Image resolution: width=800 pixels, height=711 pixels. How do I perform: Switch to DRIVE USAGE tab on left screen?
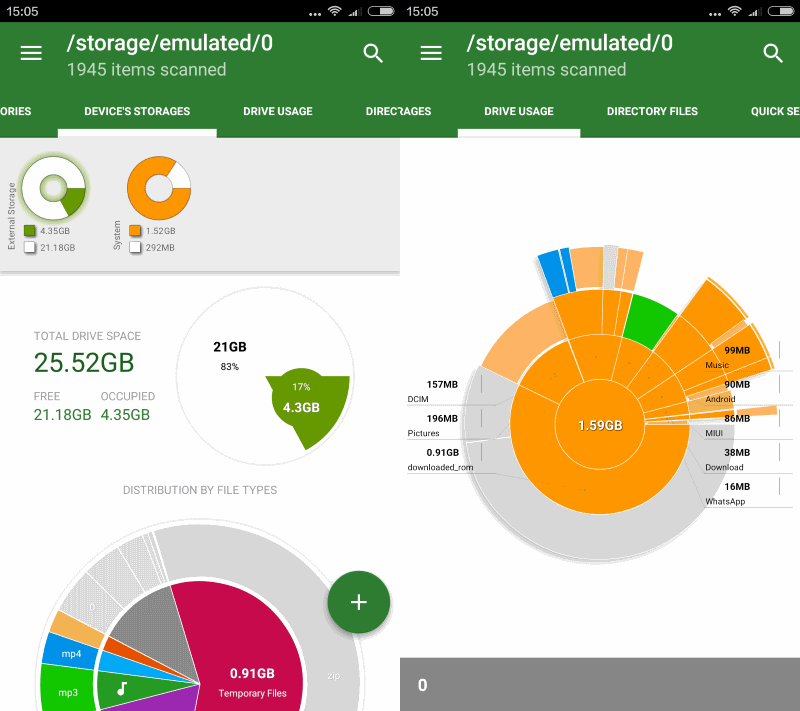point(278,111)
